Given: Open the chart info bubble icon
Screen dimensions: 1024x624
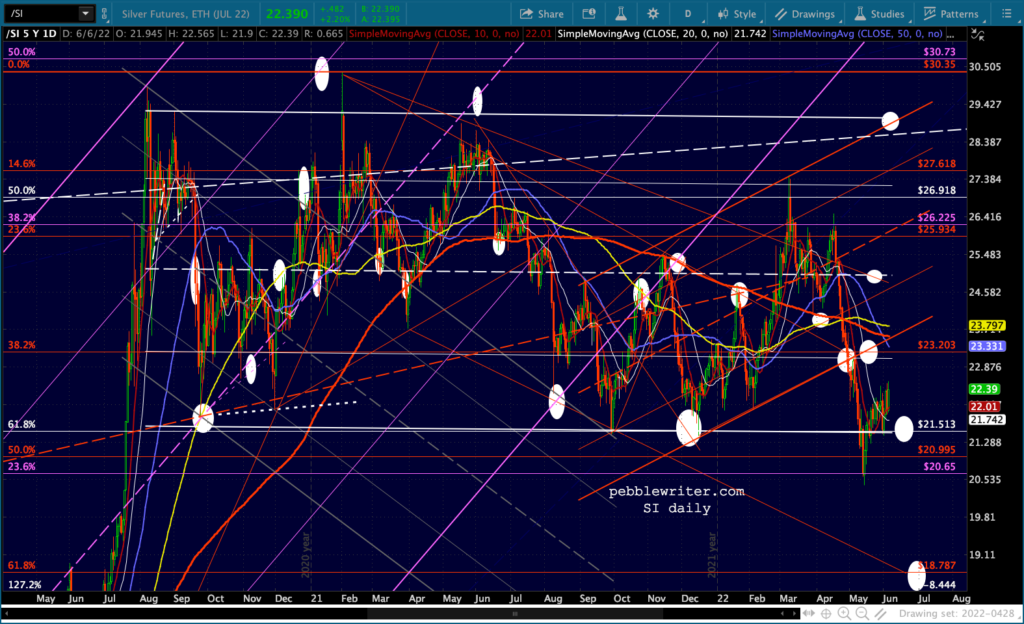Looking at the screenshot, I should pyautogui.click(x=588, y=14).
